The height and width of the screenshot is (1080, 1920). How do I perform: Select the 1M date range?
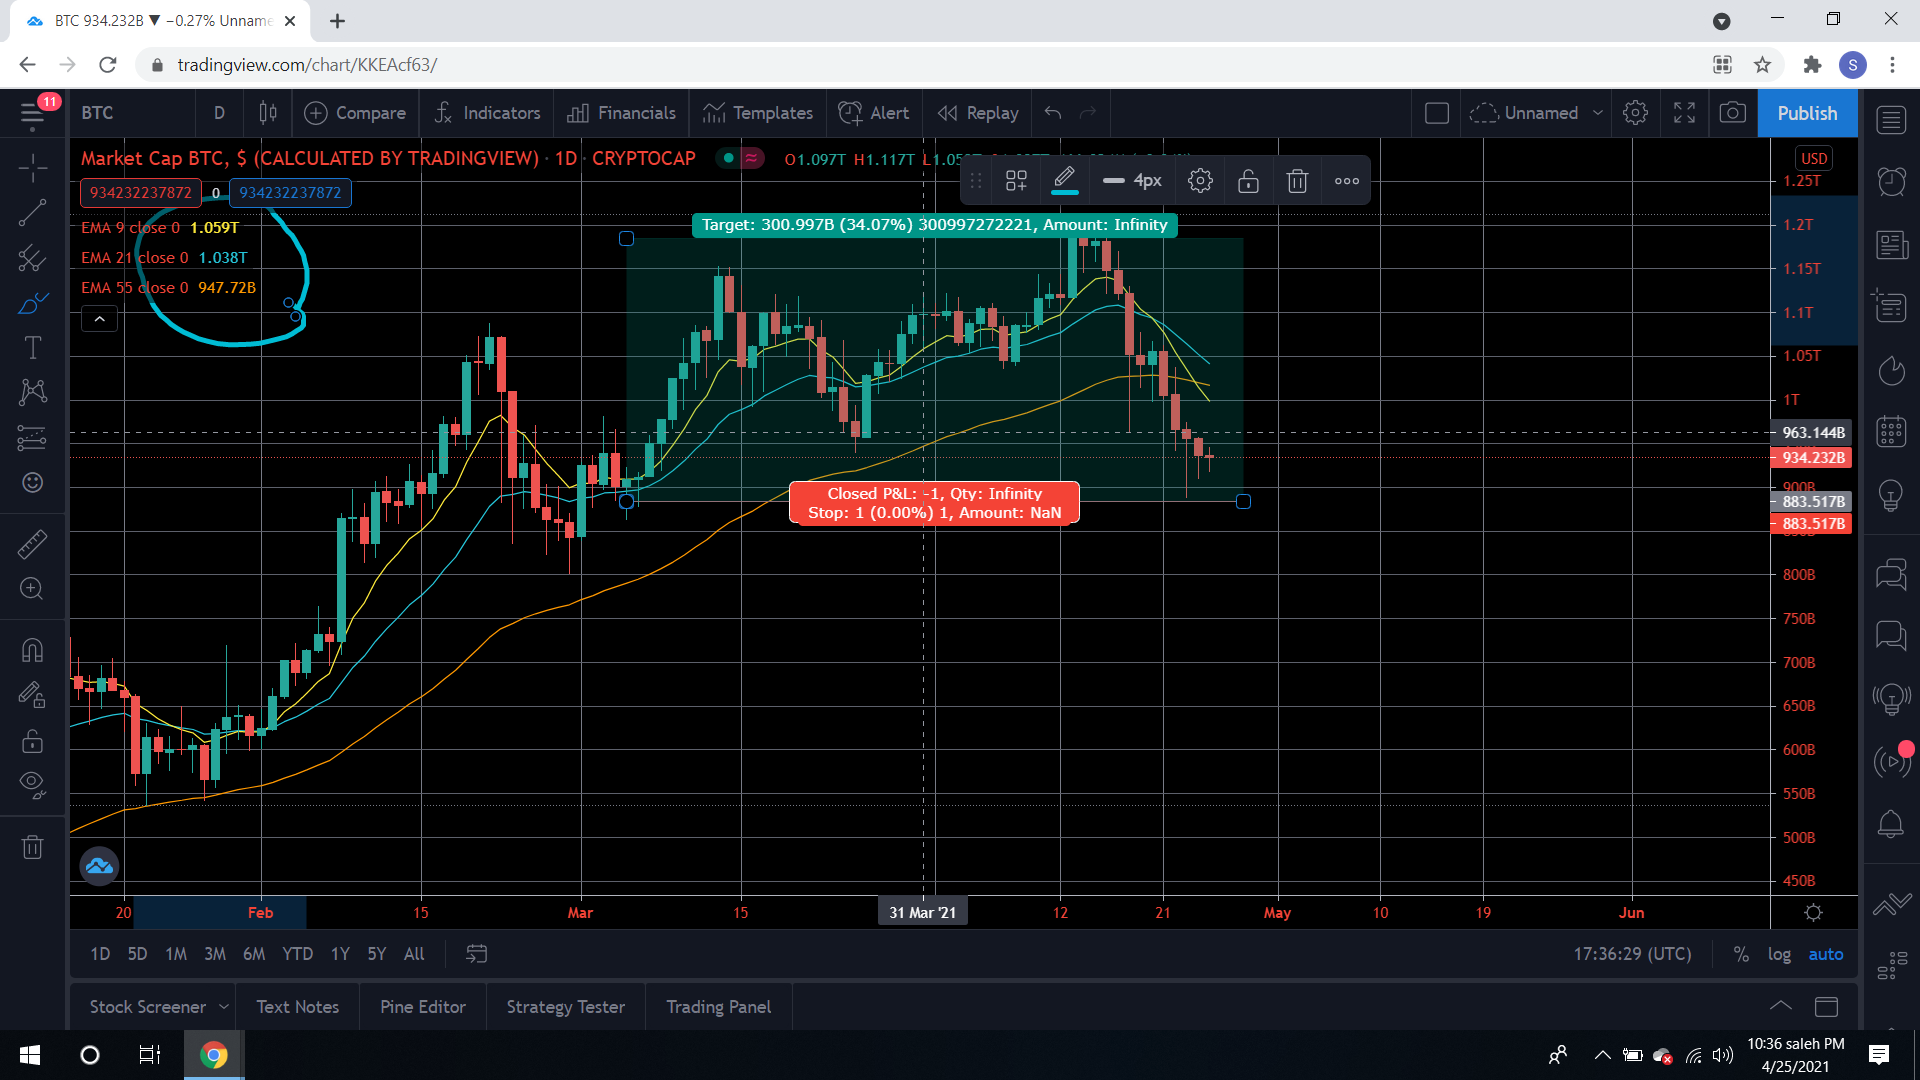pos(176,954)
